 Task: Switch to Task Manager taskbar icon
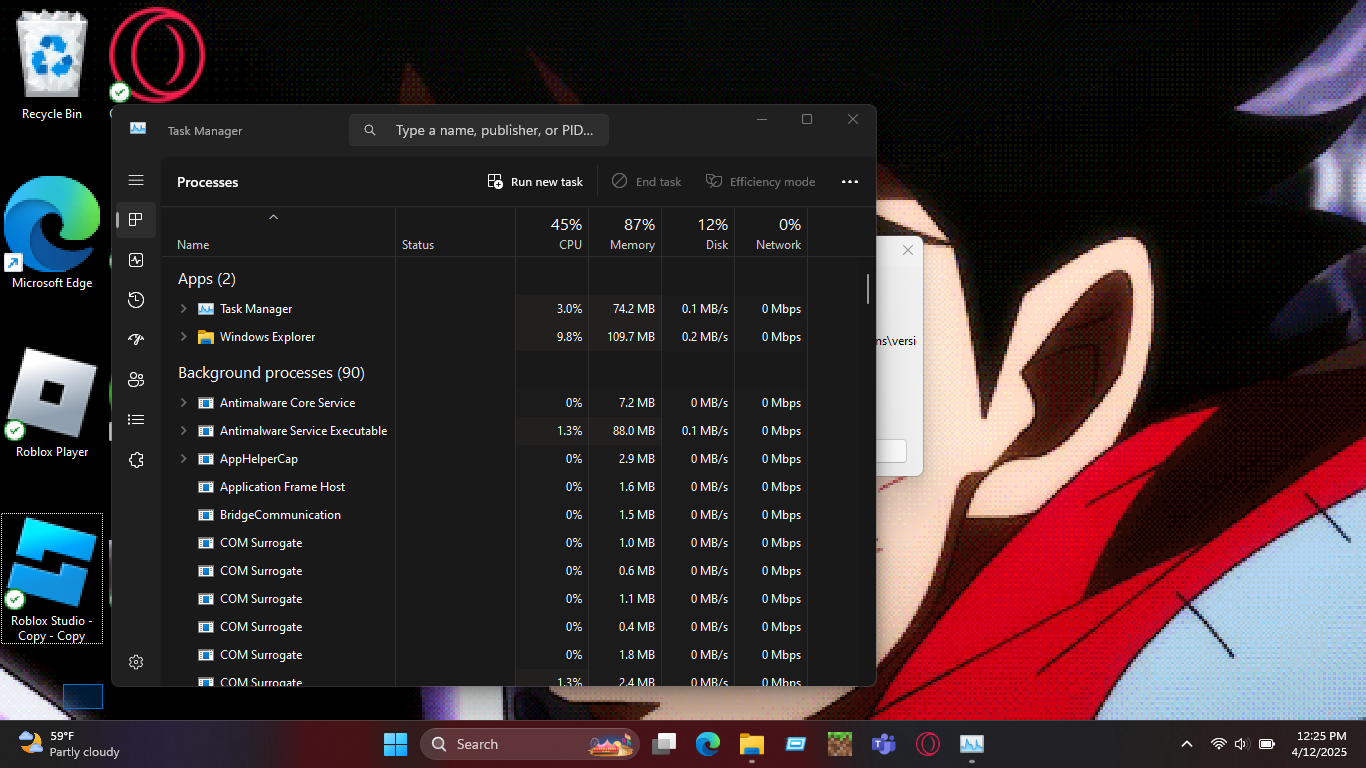coord(972,744)
